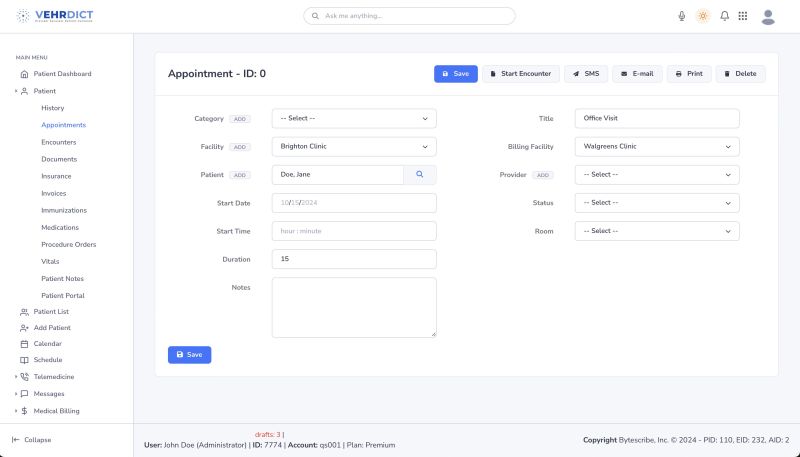Screen dimensions: 800x457
Task: Expand the Provider select dropdown
Action: click(657, 174)
